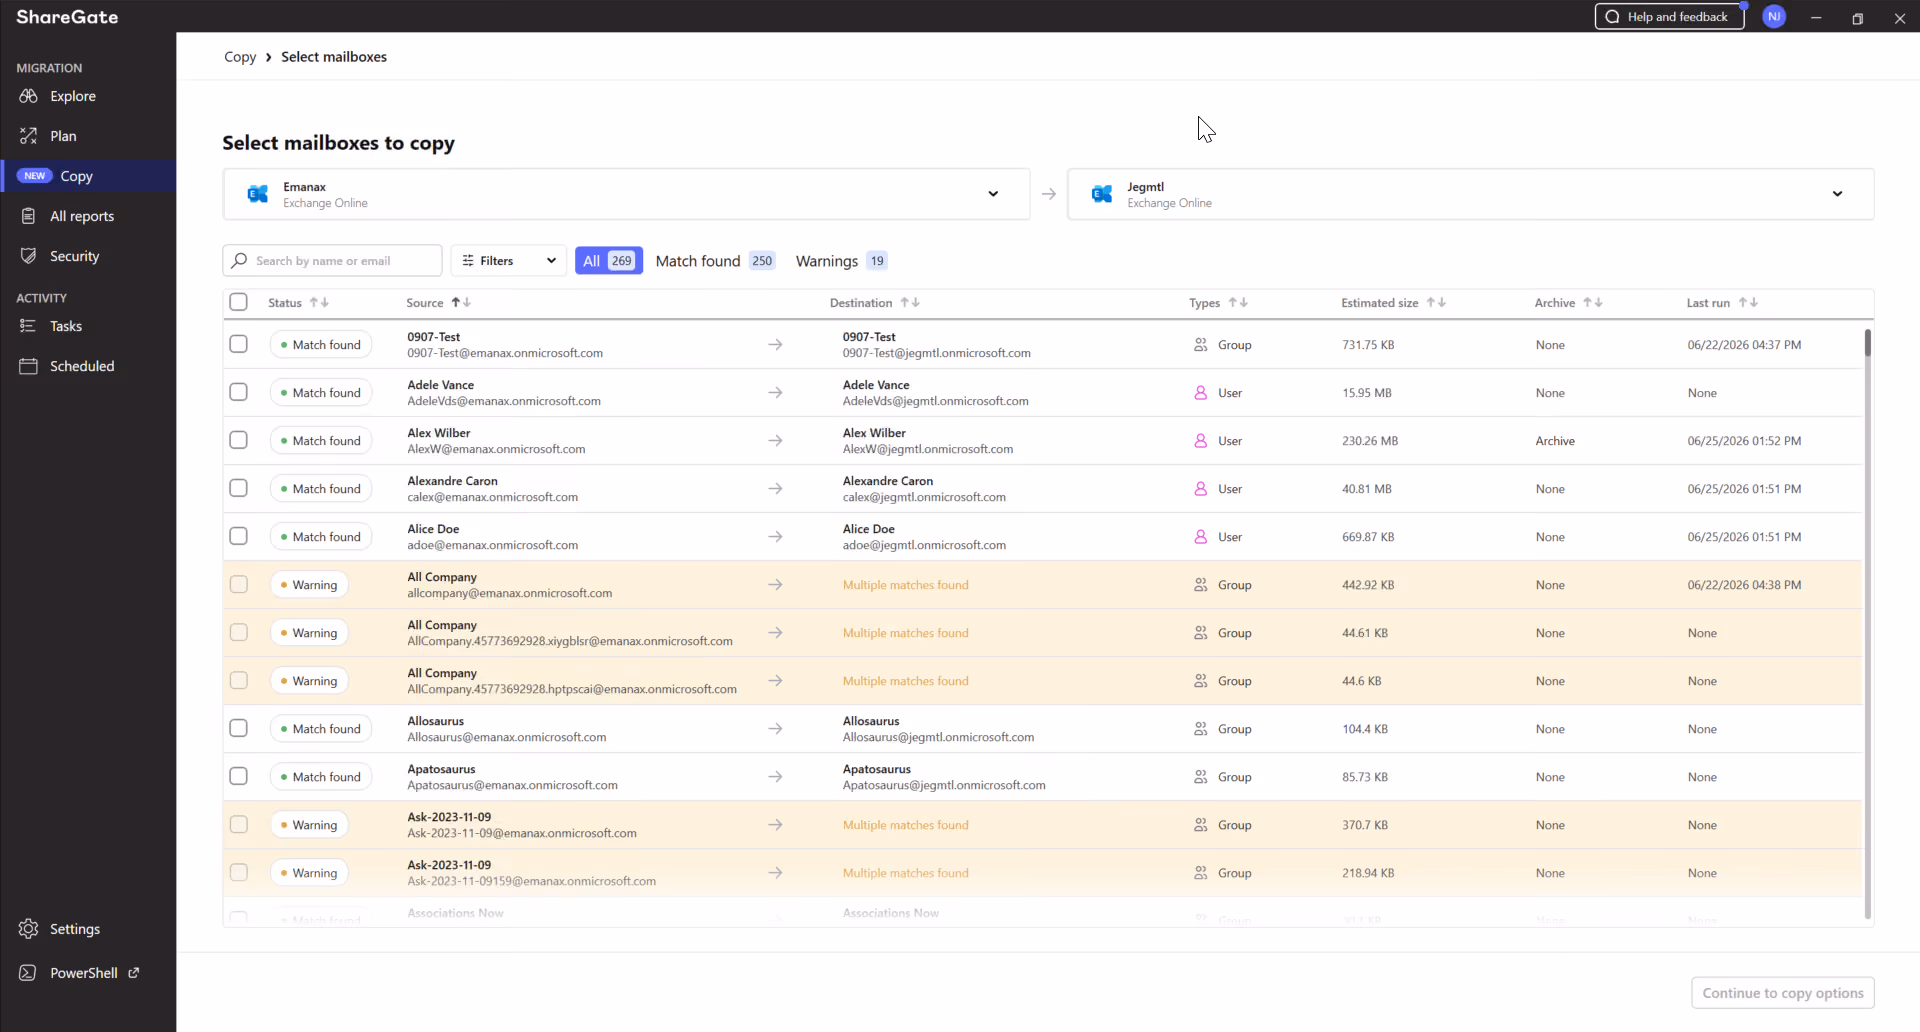1920x1032 pixels.
Task: Open Help and feedback
Action: coord(1669,17)
